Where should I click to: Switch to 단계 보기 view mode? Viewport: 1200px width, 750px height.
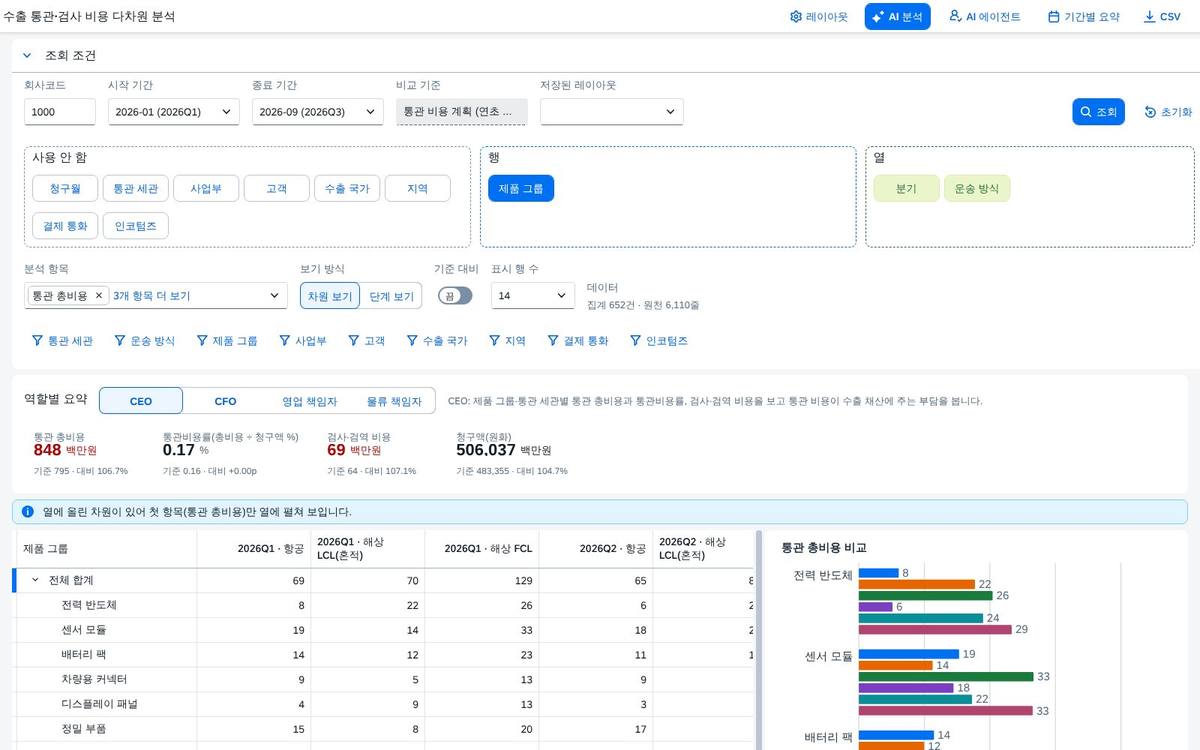(x=391, y=296)
